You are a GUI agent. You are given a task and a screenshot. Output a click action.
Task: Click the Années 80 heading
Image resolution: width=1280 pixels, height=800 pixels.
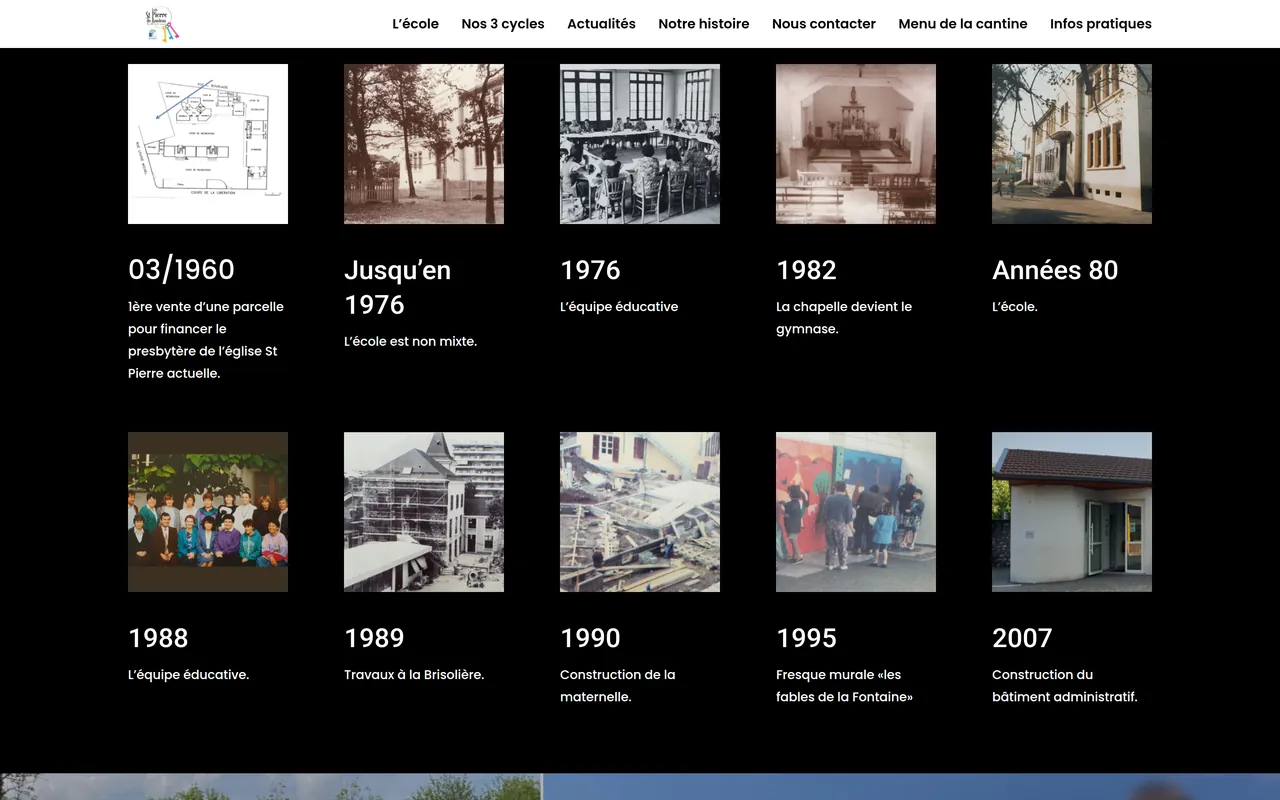coord(1055,270)
